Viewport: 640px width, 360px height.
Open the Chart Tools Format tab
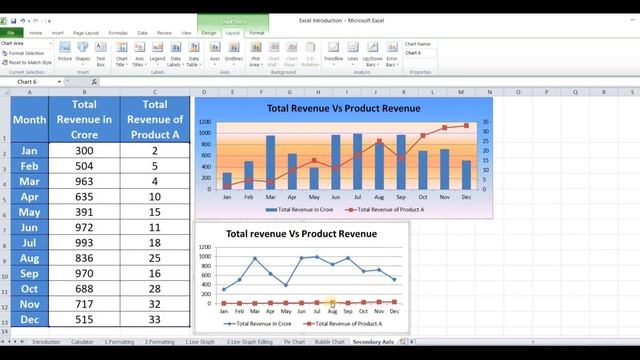coord(257,33)
